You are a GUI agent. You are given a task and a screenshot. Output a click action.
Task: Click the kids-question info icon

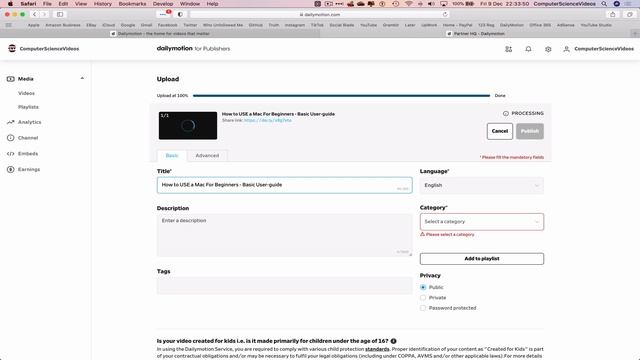point(393,341)
